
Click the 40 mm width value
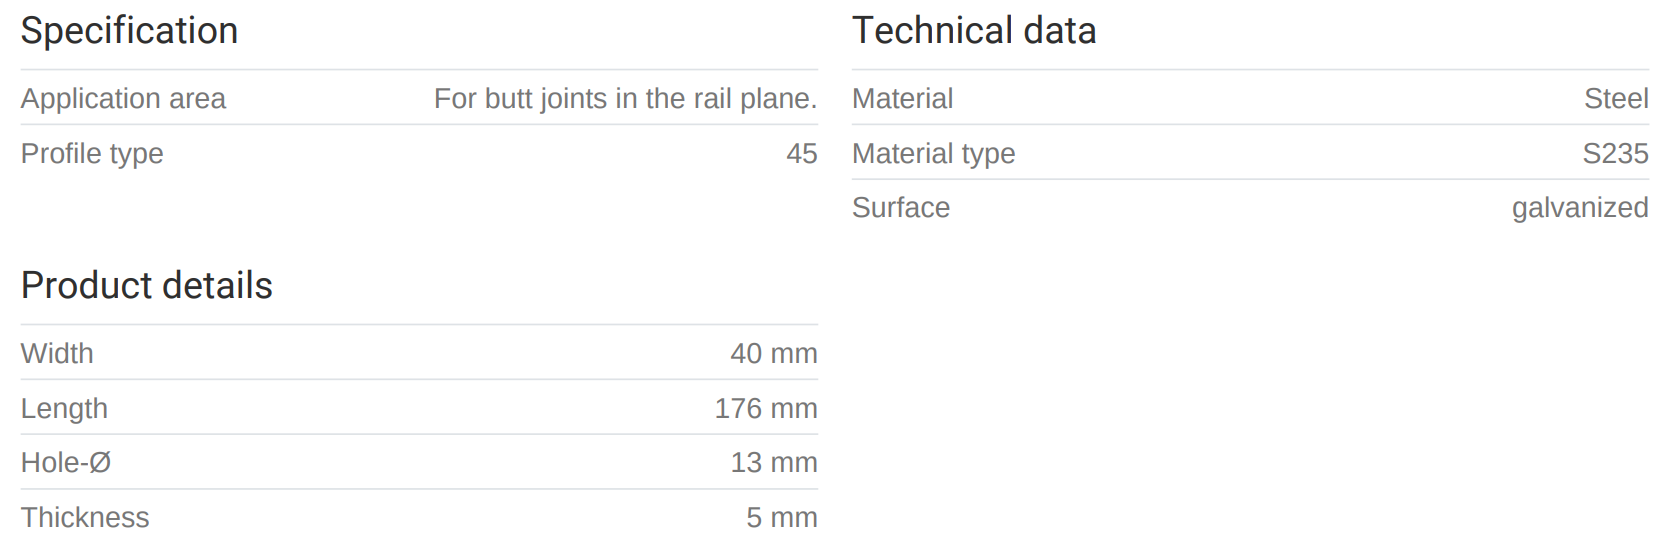coord(773,354)
